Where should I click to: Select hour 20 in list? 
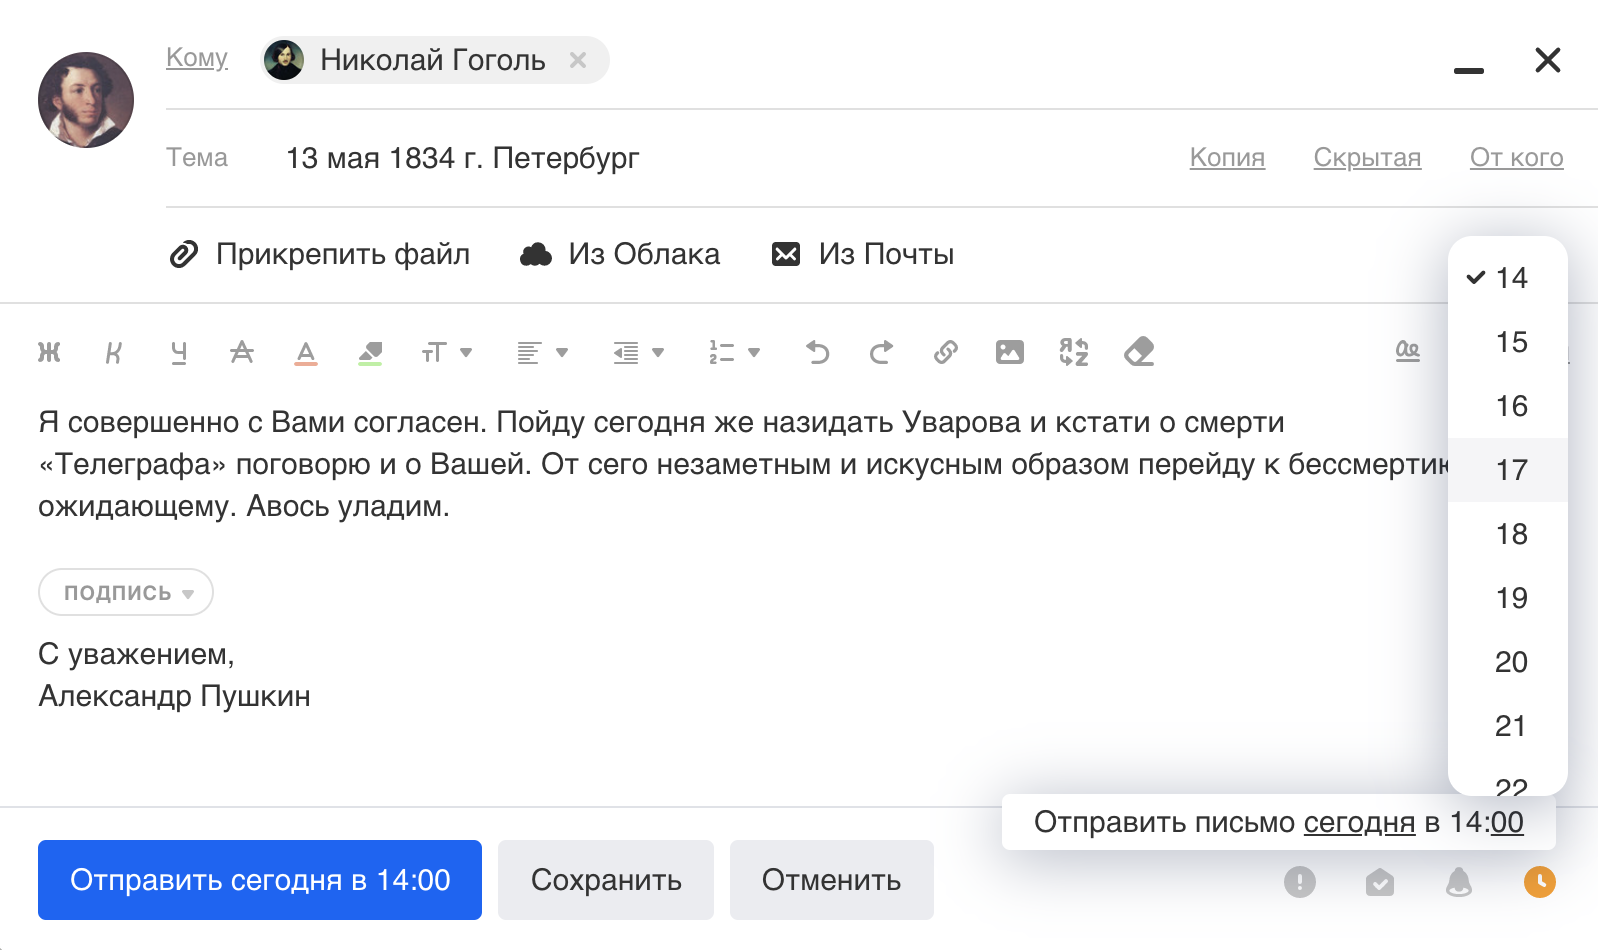tap(1508, 662)
